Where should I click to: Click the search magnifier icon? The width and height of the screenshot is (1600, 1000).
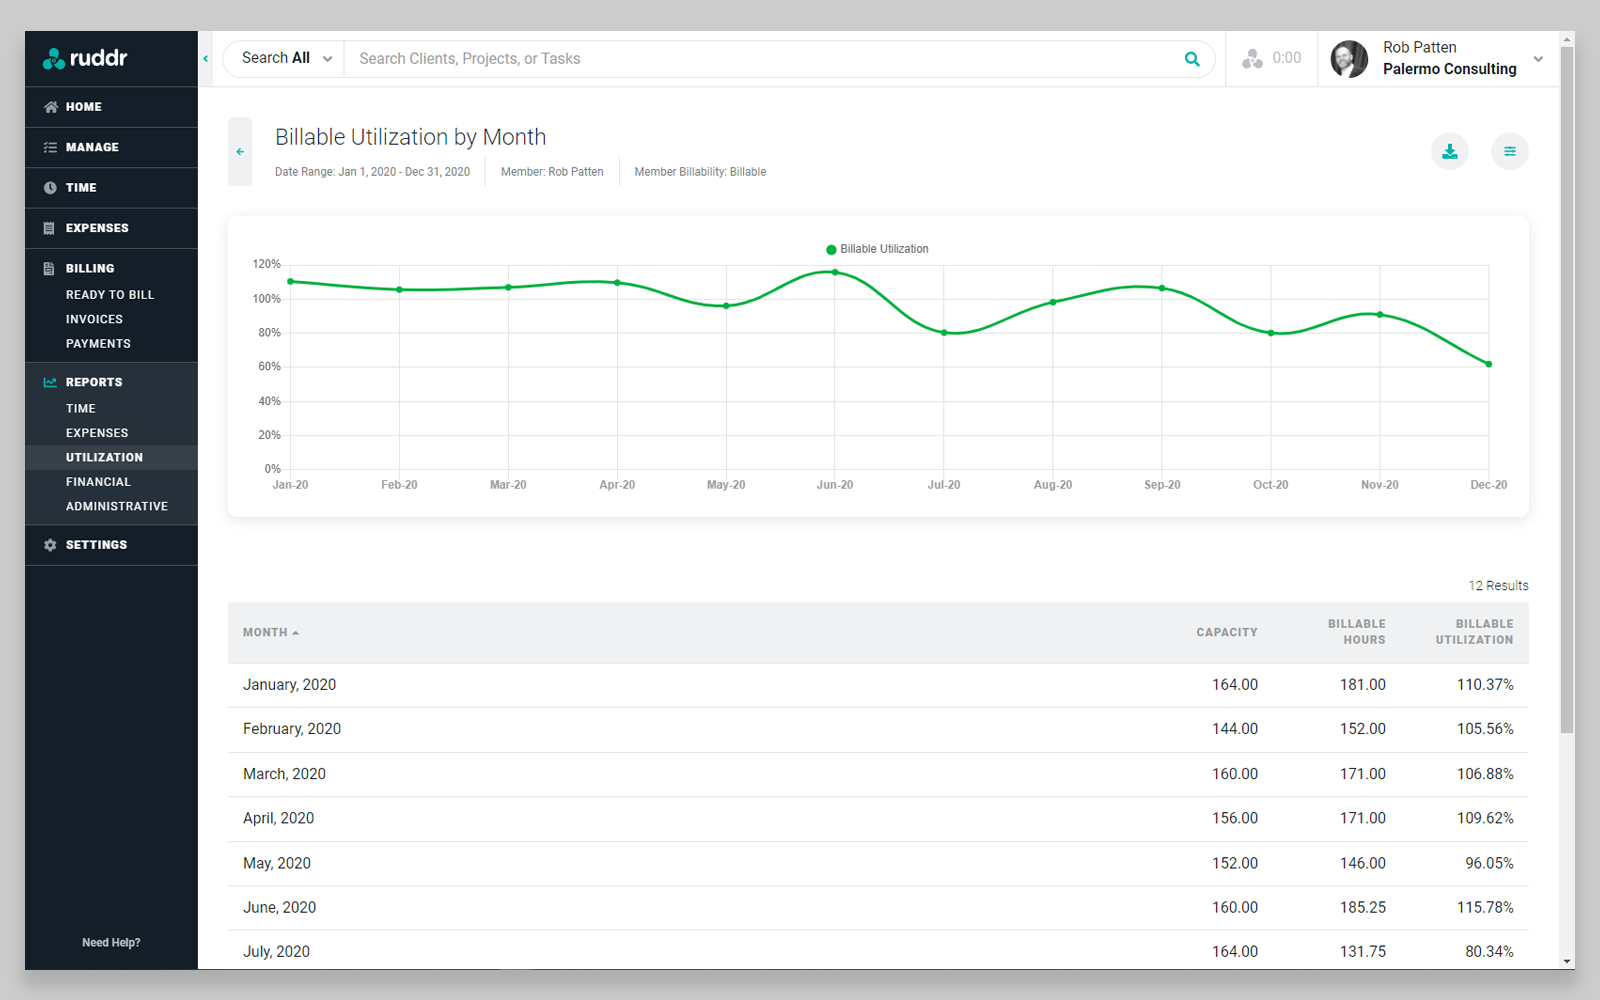pos(1192,58)
